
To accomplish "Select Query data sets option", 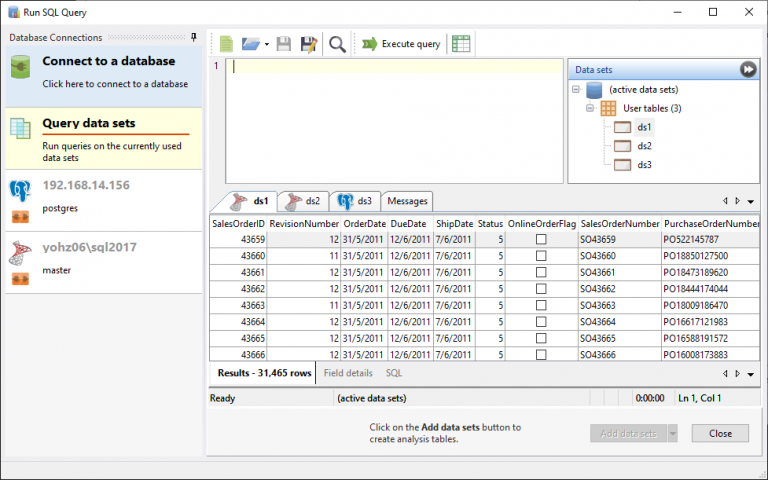I will point(104,139).
